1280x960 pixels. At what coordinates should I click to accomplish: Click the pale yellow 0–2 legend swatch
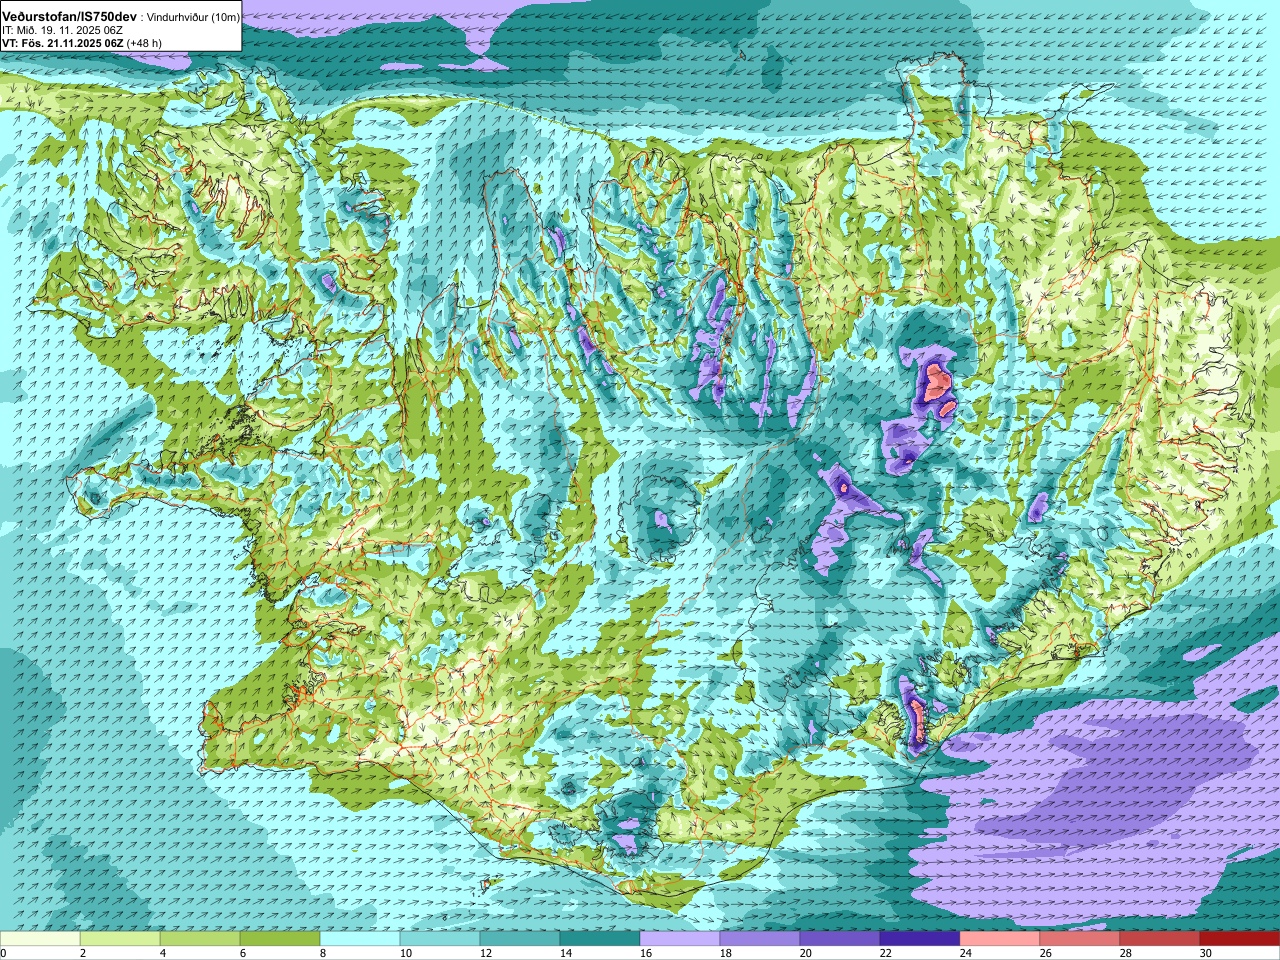(40, 939)
